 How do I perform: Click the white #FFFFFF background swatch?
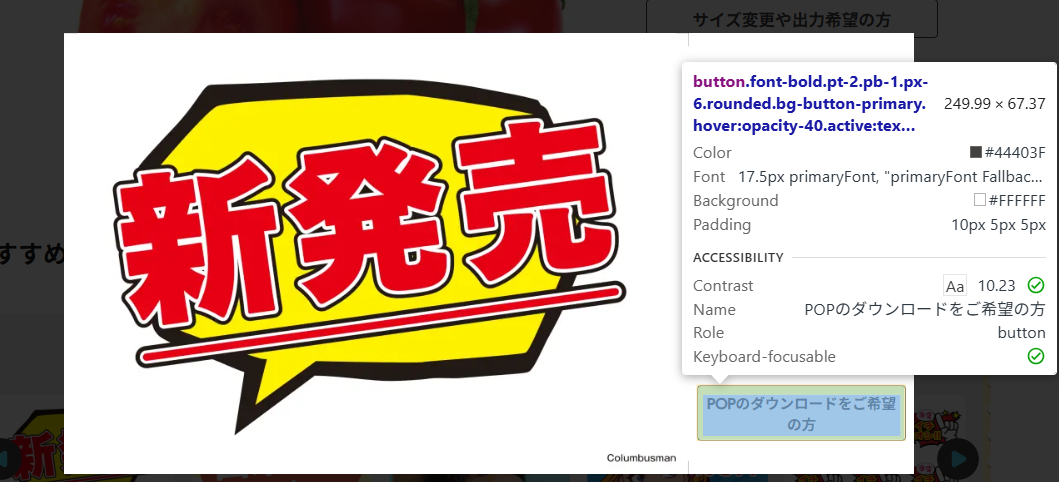pyautogui.click(x=980, y=200)
